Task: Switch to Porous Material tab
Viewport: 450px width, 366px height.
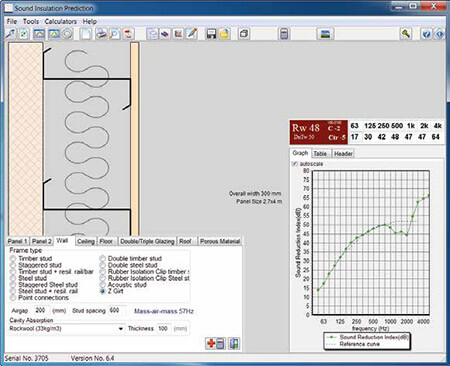Action: pos(220,241)
